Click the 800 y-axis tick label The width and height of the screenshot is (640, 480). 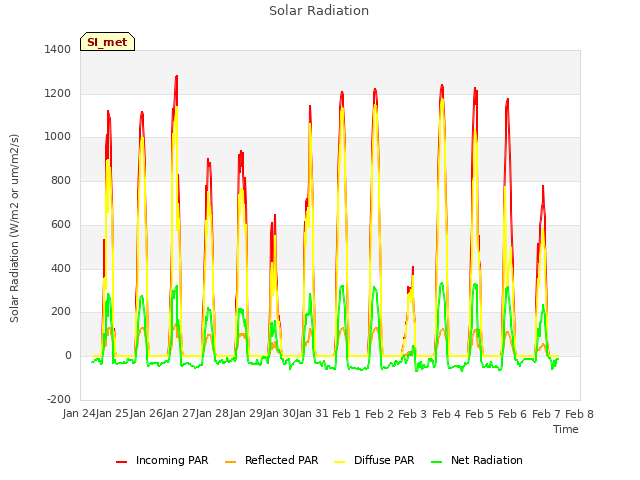[x=61, y=180]
